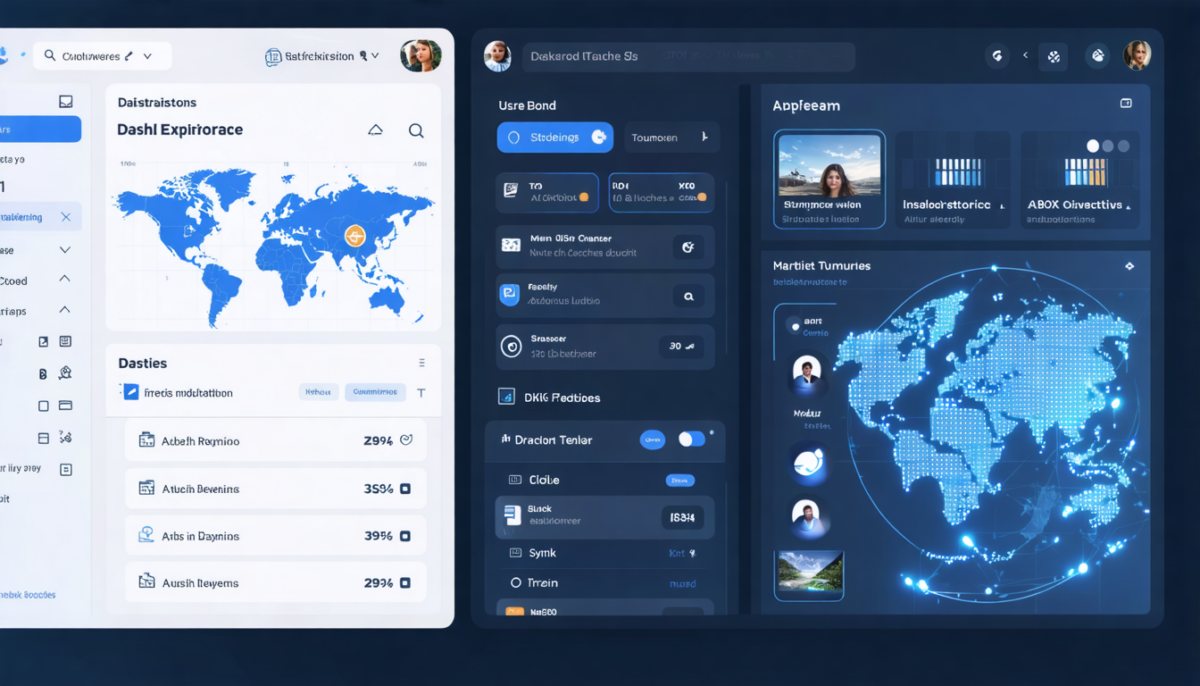Select the first stat card under User Bond
This screenshot has height=686, width=1200.
[548, 192]
